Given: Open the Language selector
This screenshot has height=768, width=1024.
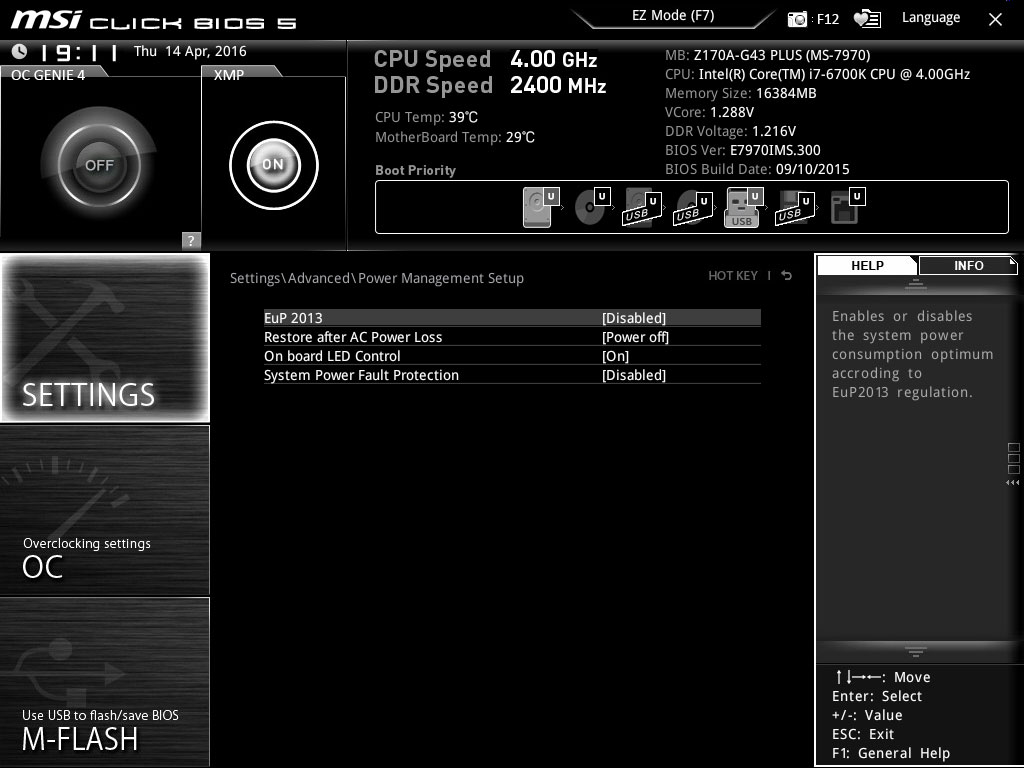Looking at the screenshot, I should pos(931,18).
